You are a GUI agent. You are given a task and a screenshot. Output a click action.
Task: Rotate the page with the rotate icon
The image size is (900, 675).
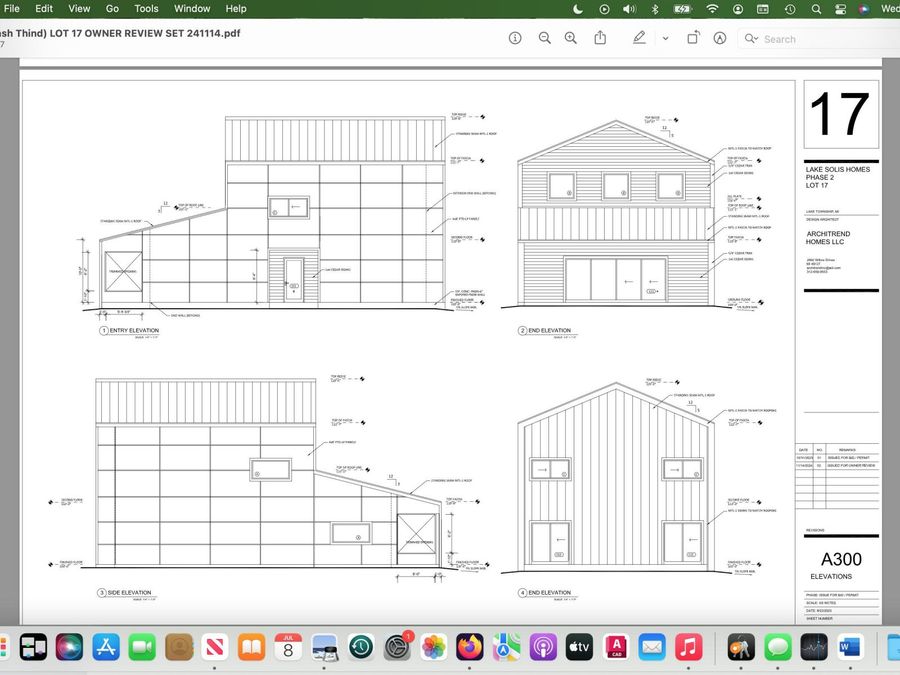[693, 38]
